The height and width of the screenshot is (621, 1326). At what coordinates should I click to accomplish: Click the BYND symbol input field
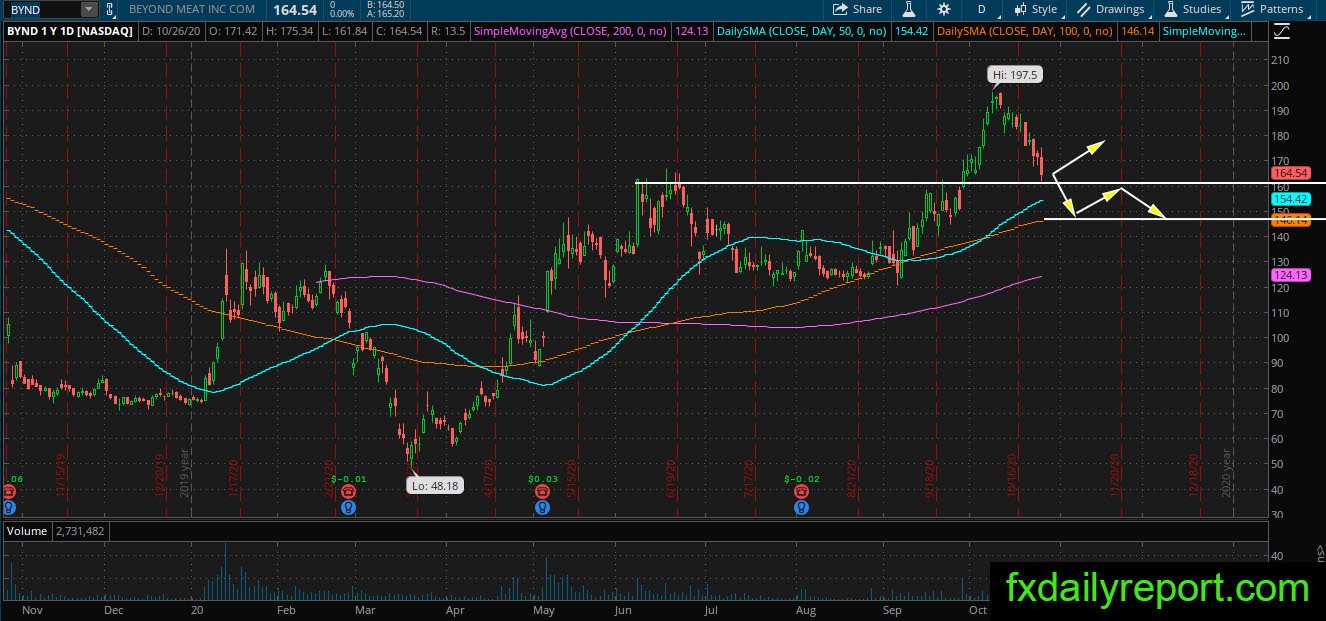(x=42, y=9)
